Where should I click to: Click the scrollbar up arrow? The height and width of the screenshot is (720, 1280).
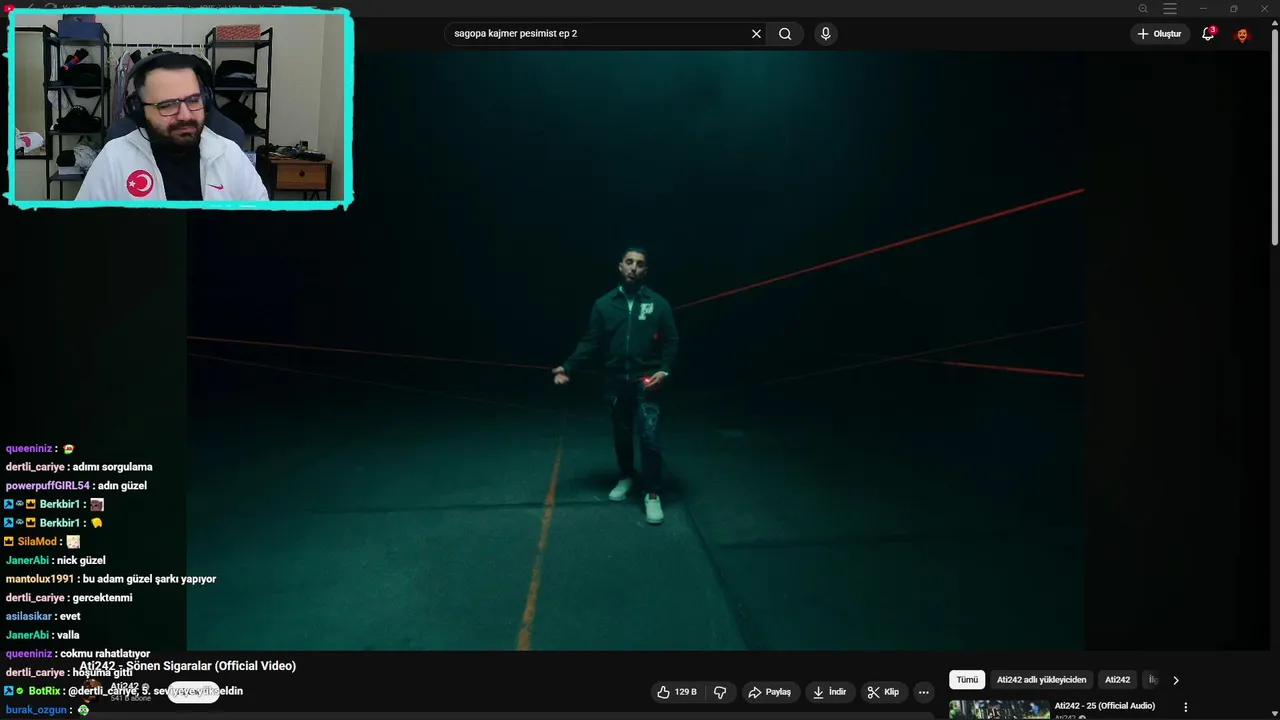1274,23
